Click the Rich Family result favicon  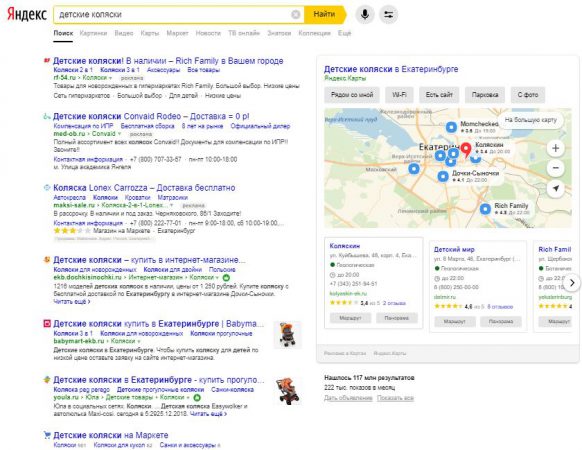(x=47, y=61)
